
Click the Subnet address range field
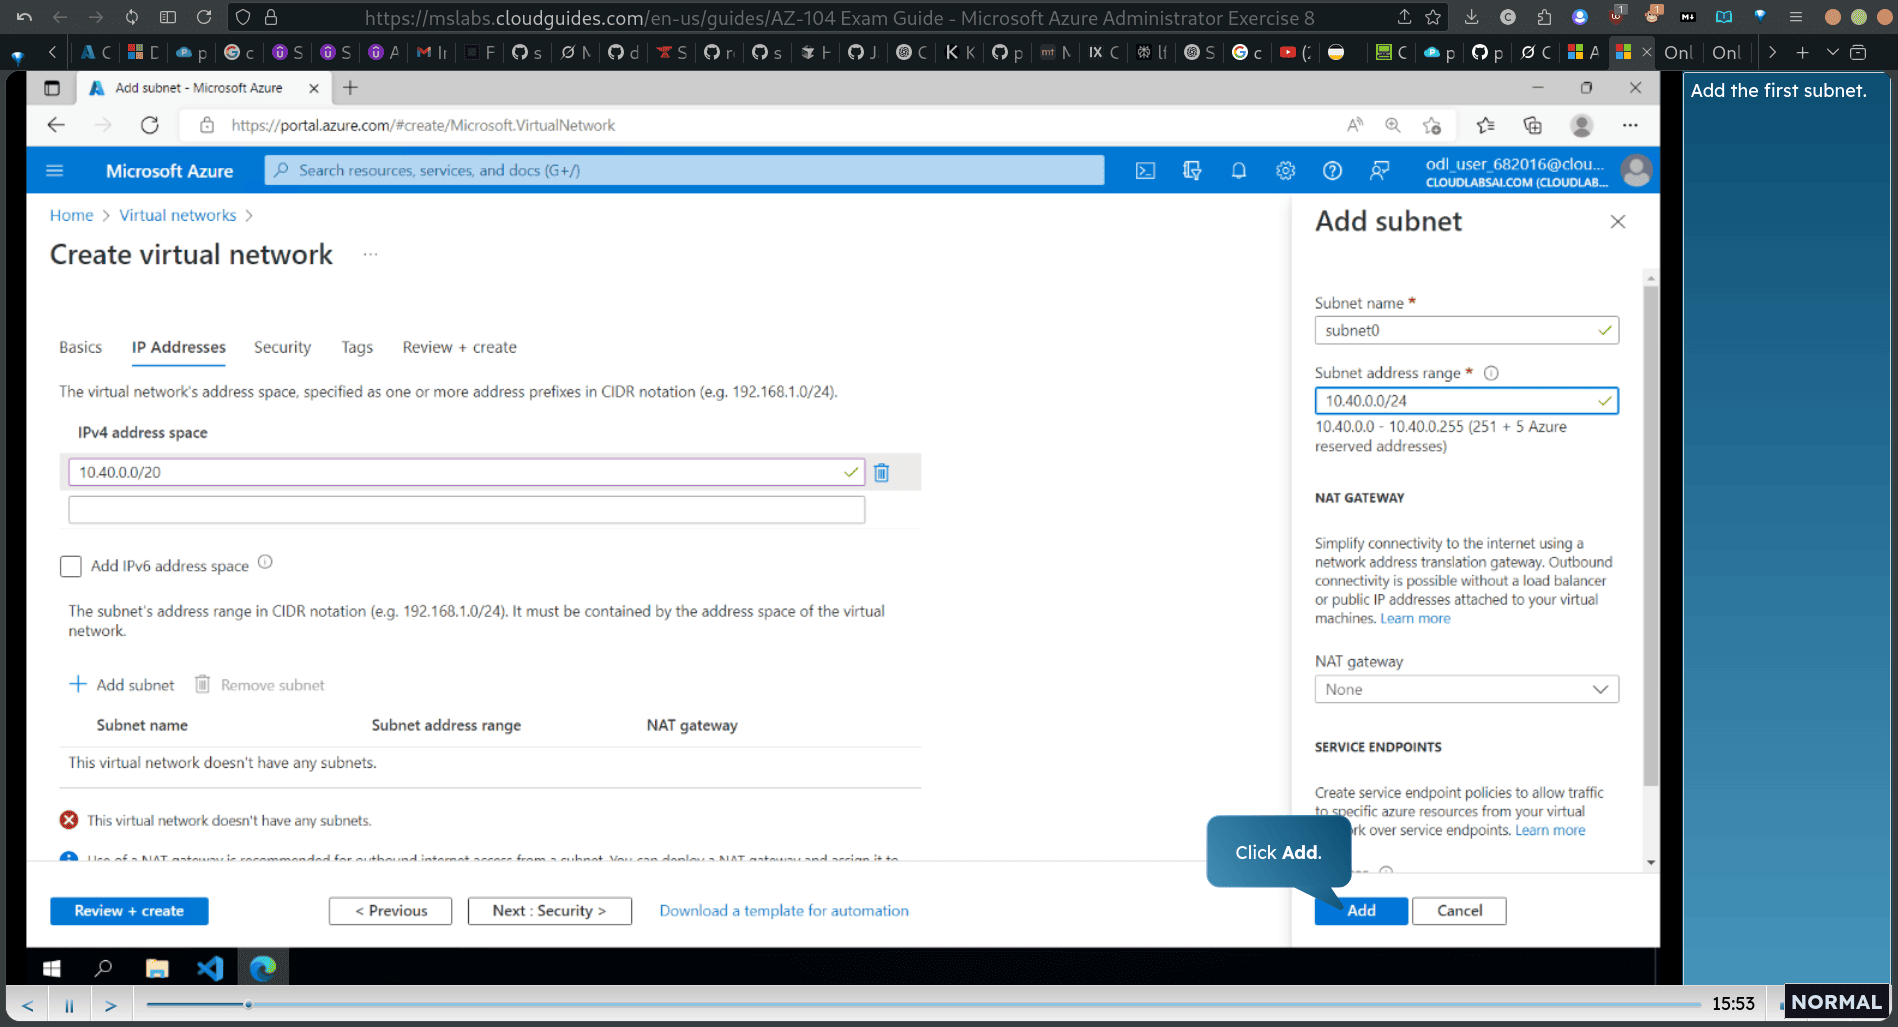pyautogui.click(x=1466, y=401)
